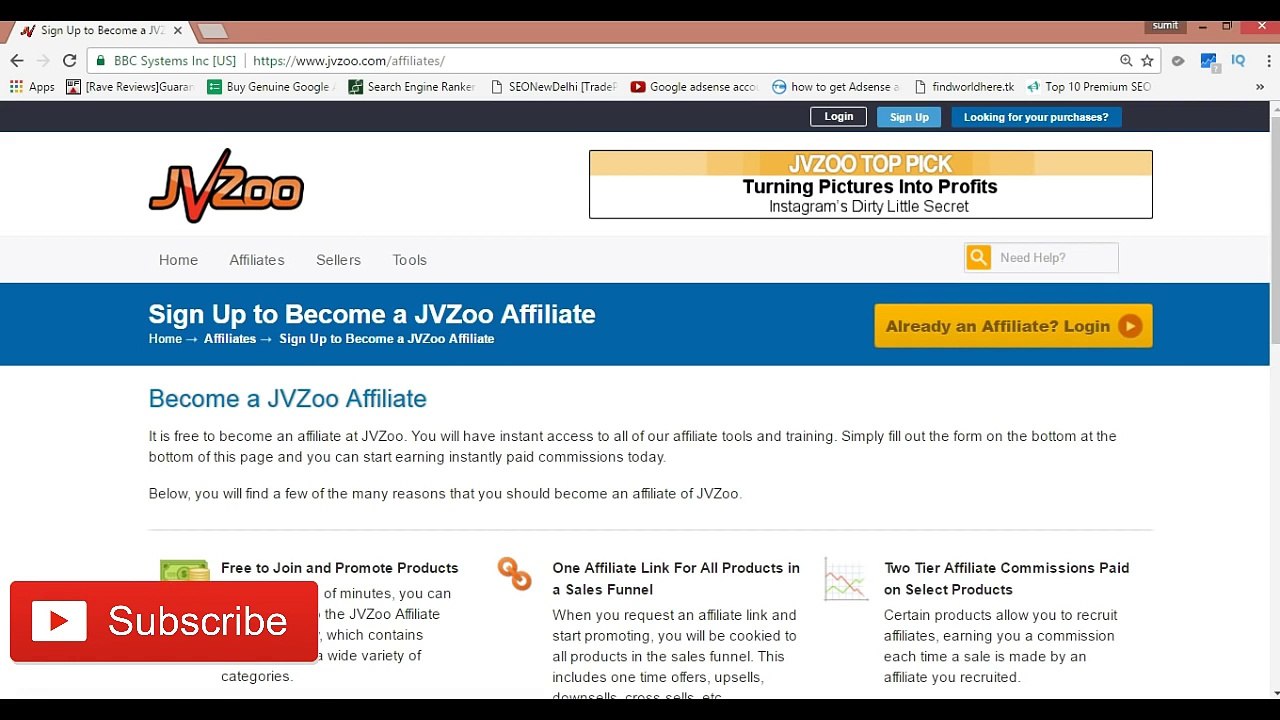Click the blue Sign Up button
Image resolution: width=1280 pixels, height=720 pixels.
(909, 117)
